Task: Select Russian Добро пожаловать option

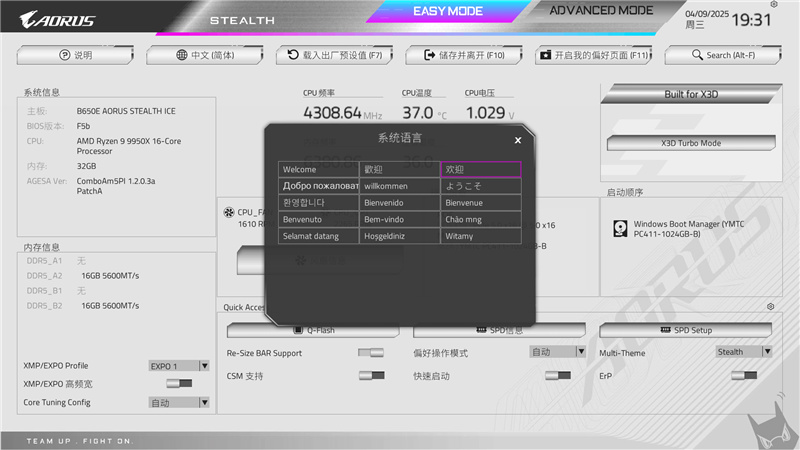Action: click(319, 186)
